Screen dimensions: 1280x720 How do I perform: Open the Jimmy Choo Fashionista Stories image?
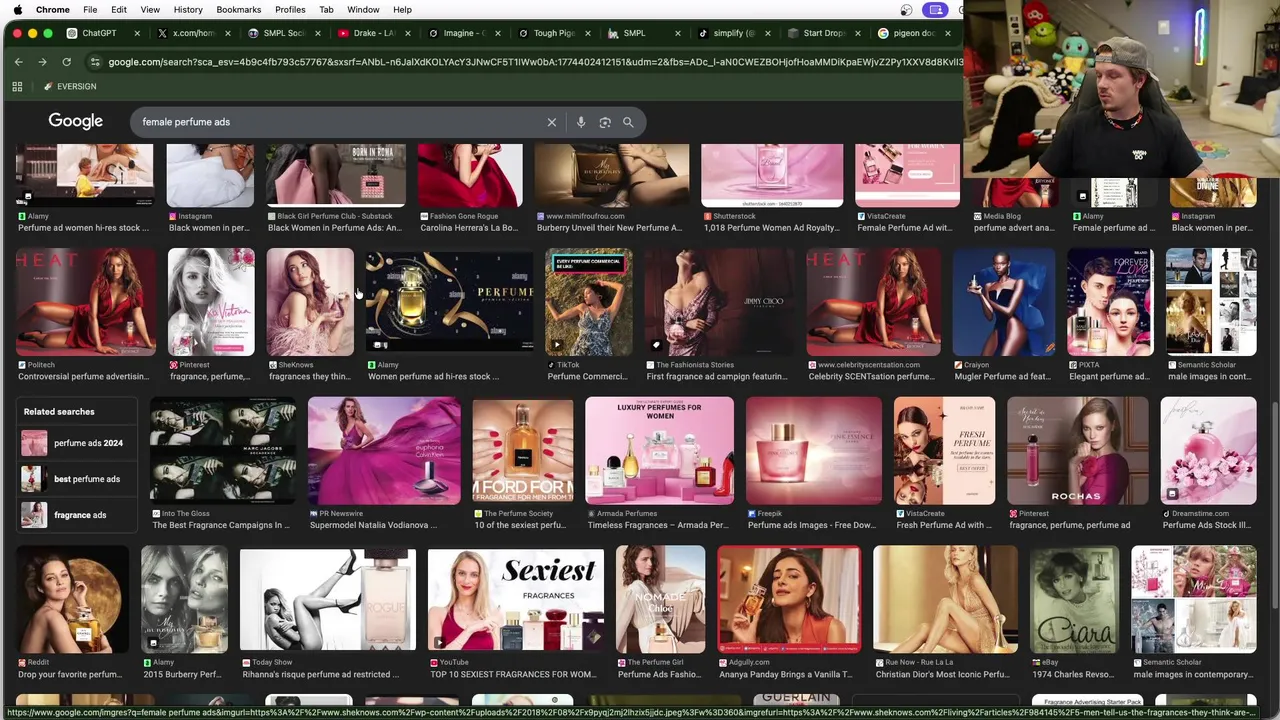(x=720, y=302)
